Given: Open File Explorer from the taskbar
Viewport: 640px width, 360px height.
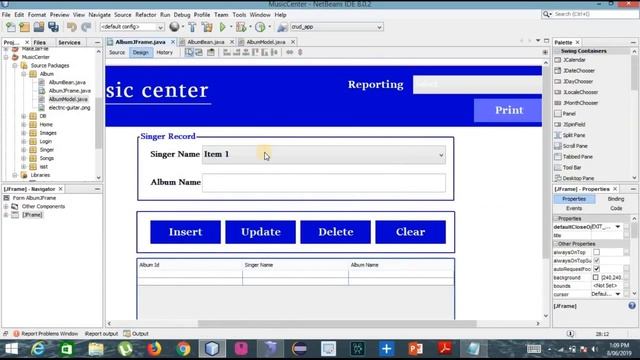Looking at the screenshot, I should (96, 349).
